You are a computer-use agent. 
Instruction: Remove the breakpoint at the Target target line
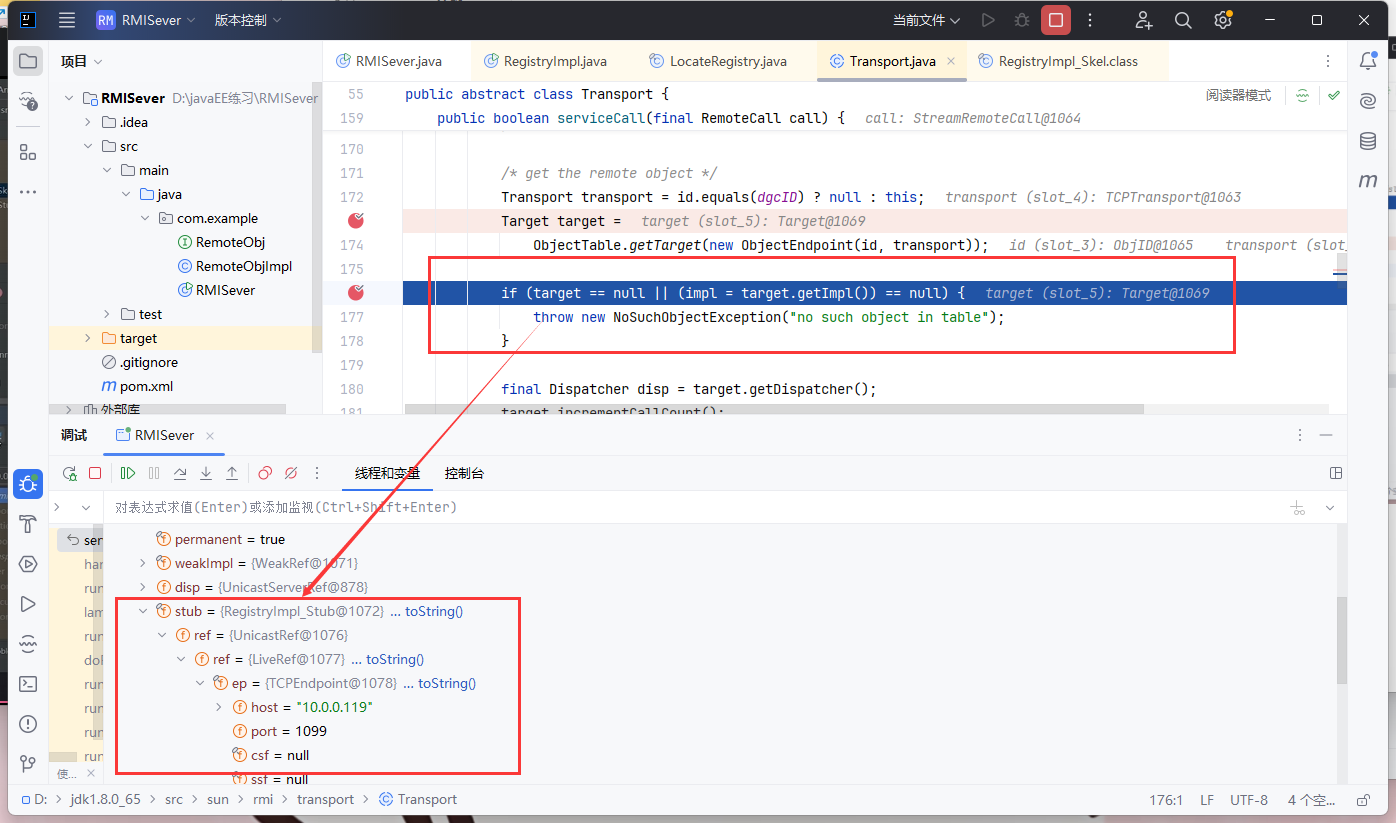point(355,221)
